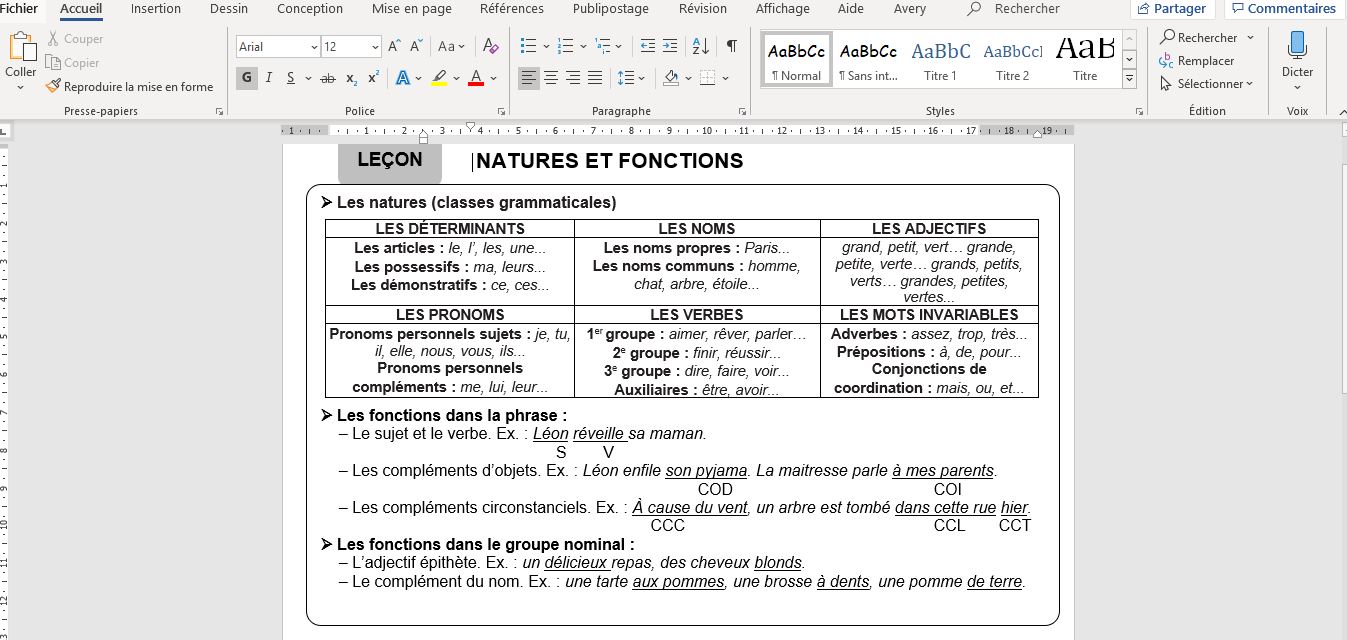Switch to the Insertion ribbon tab
Image resolution: width=1347 pixels, height=640 pixels.
155,8
